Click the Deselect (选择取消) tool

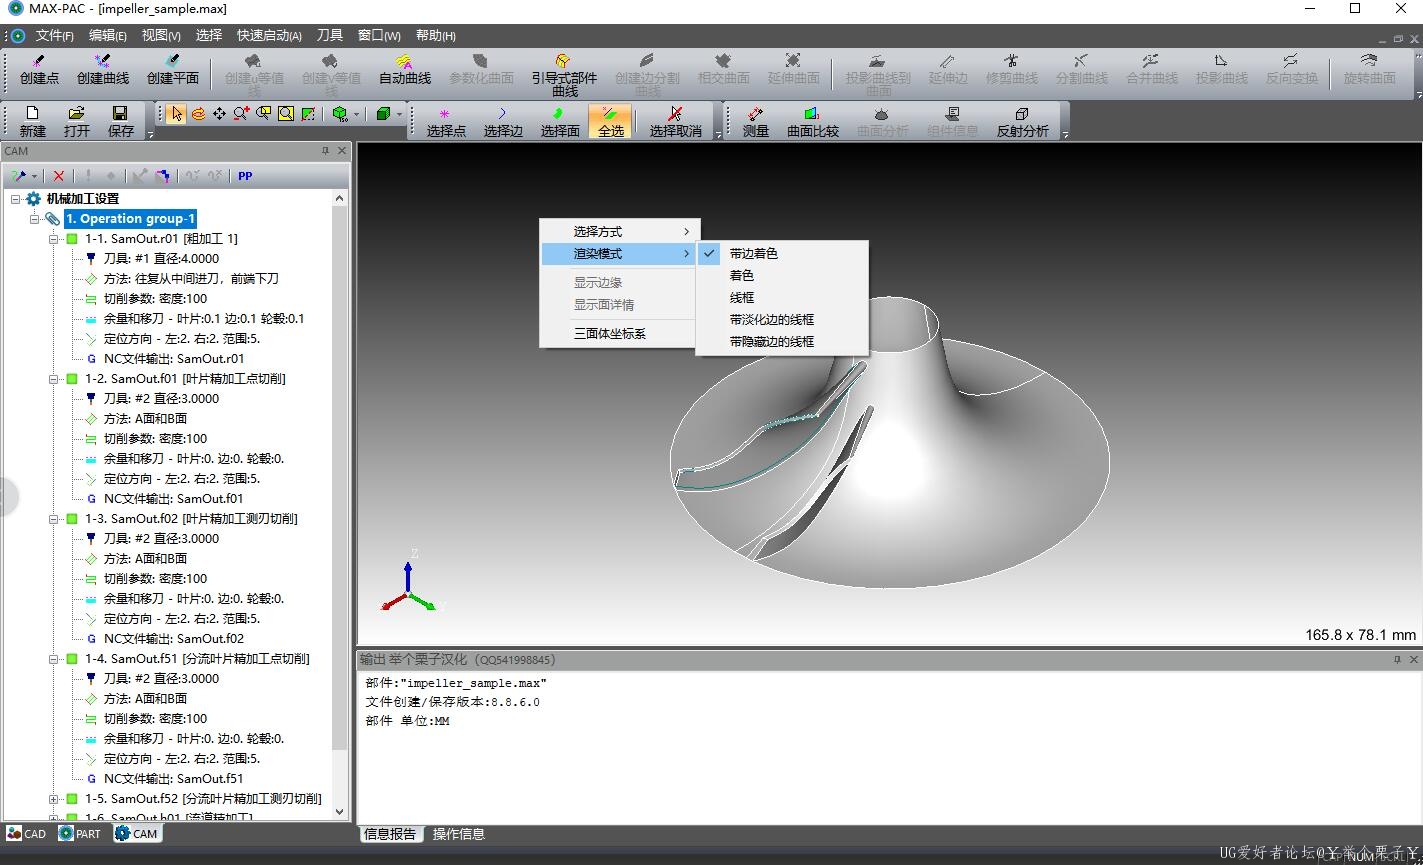pos(675,122)
